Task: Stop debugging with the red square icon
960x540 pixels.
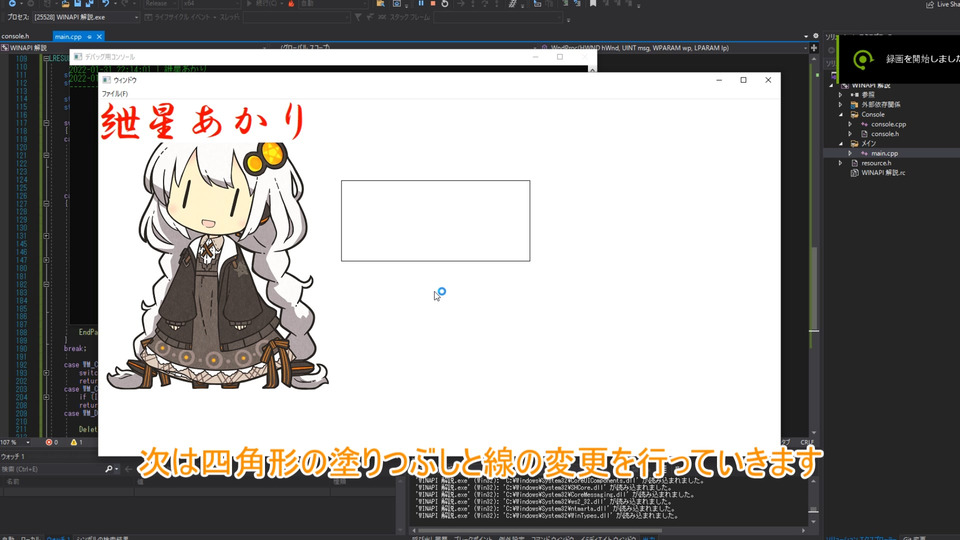Action: click(432, 3)
